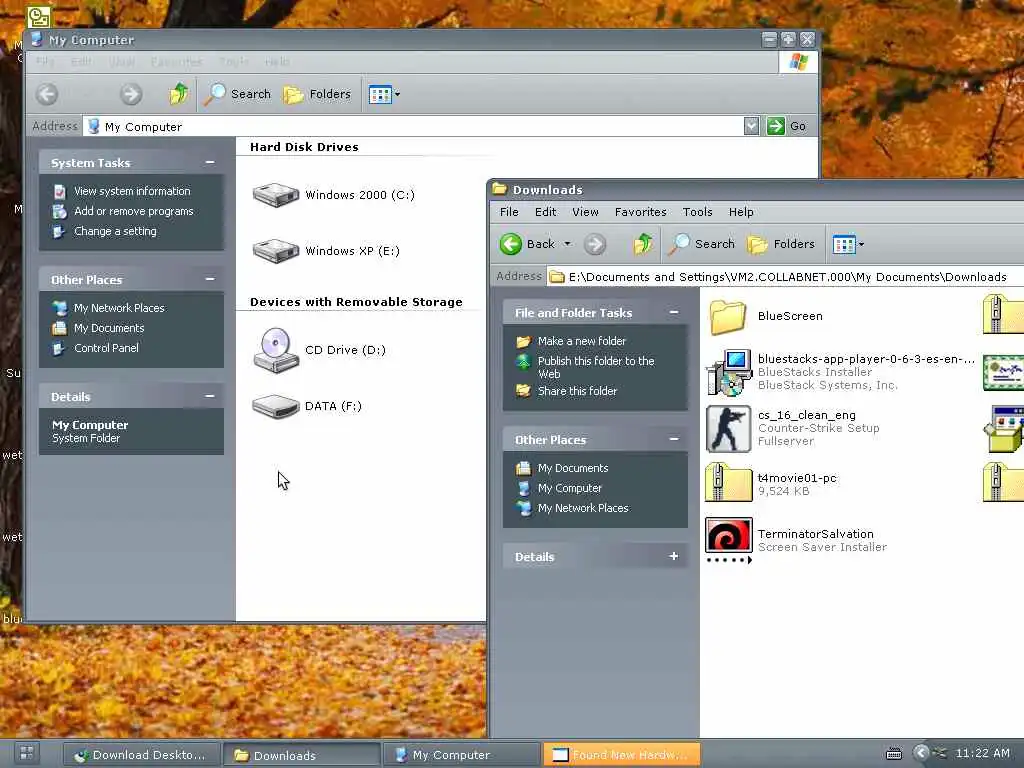Click Back arrow in My Computer toolbar

47,94
